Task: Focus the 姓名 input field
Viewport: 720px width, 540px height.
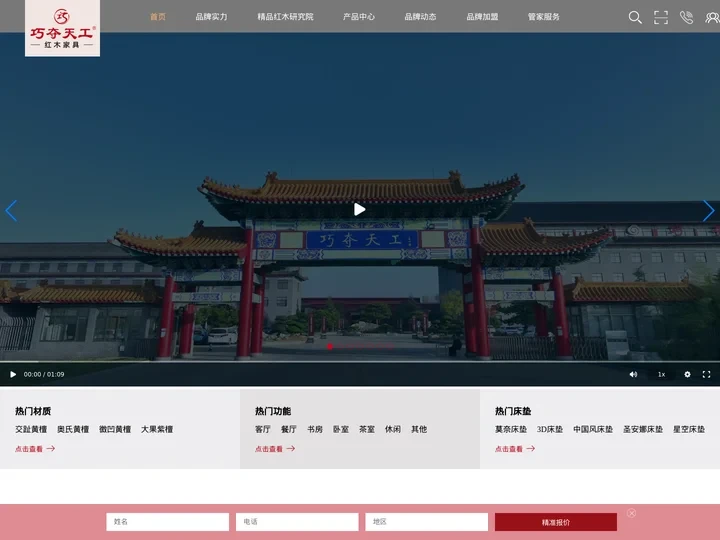Action: pos(168,522)
